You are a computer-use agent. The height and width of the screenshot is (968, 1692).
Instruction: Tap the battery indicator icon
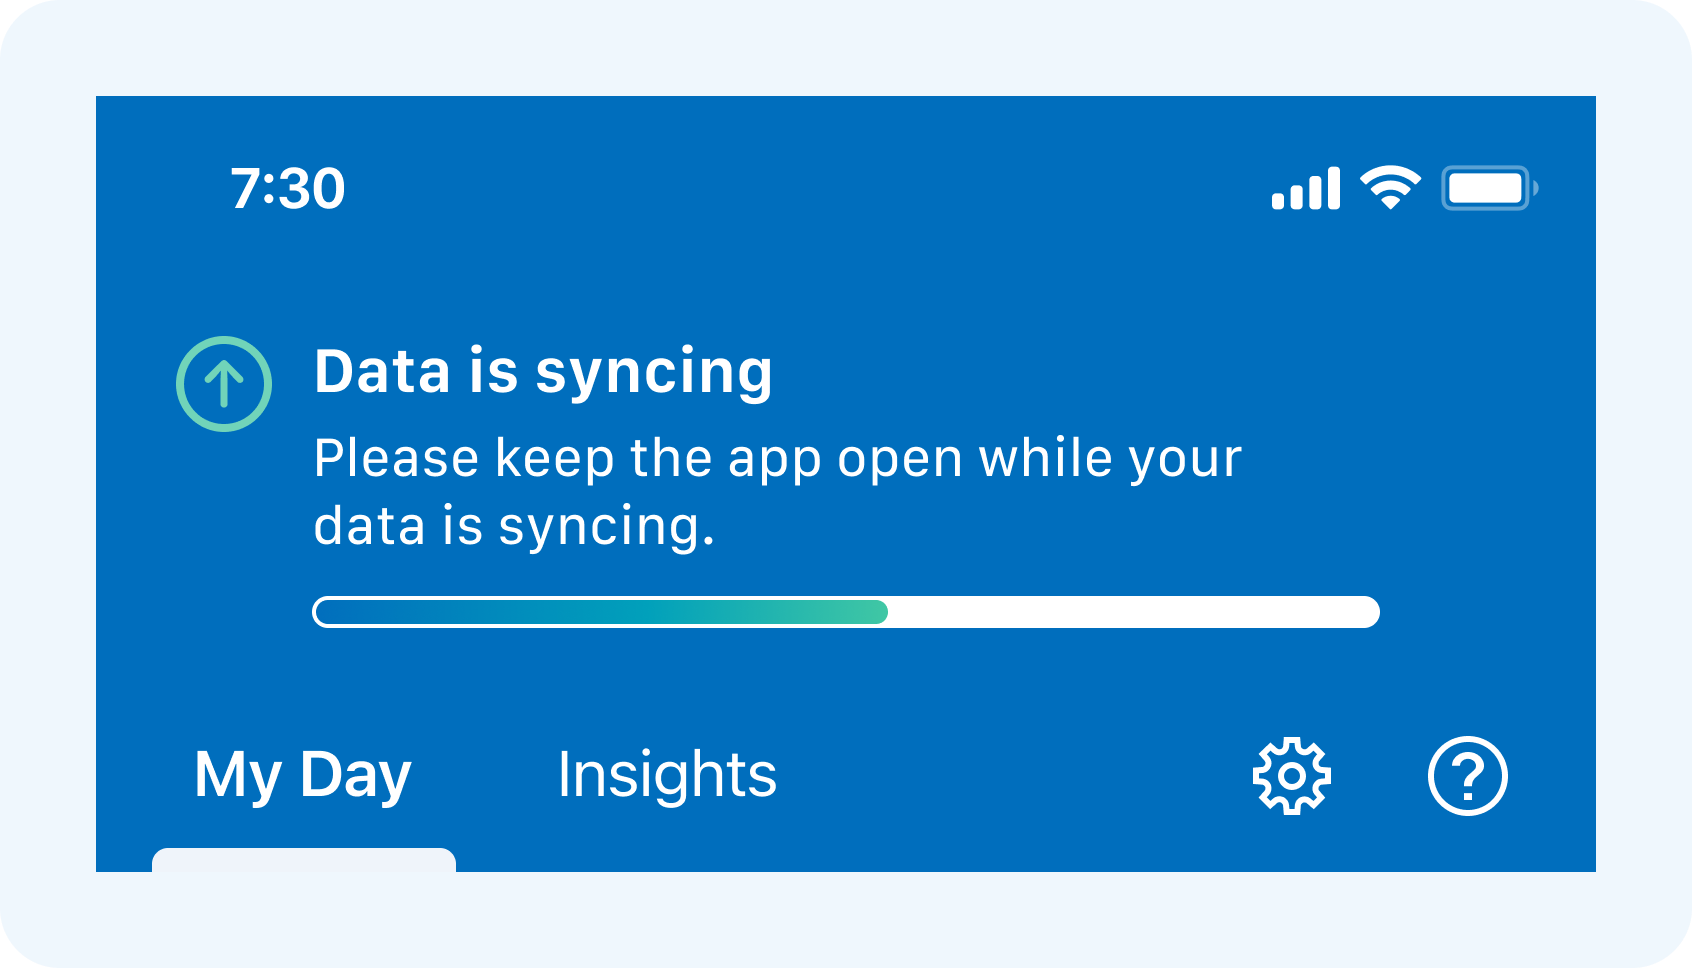point(1488,188)
